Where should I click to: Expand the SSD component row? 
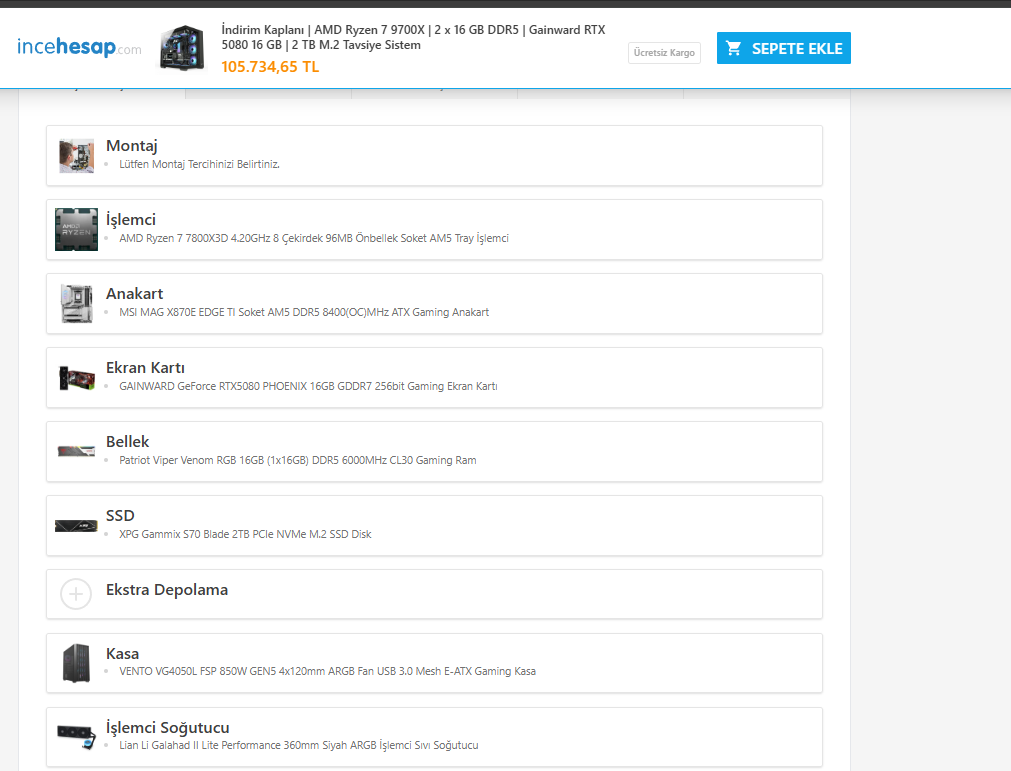[x=435, y=525]
